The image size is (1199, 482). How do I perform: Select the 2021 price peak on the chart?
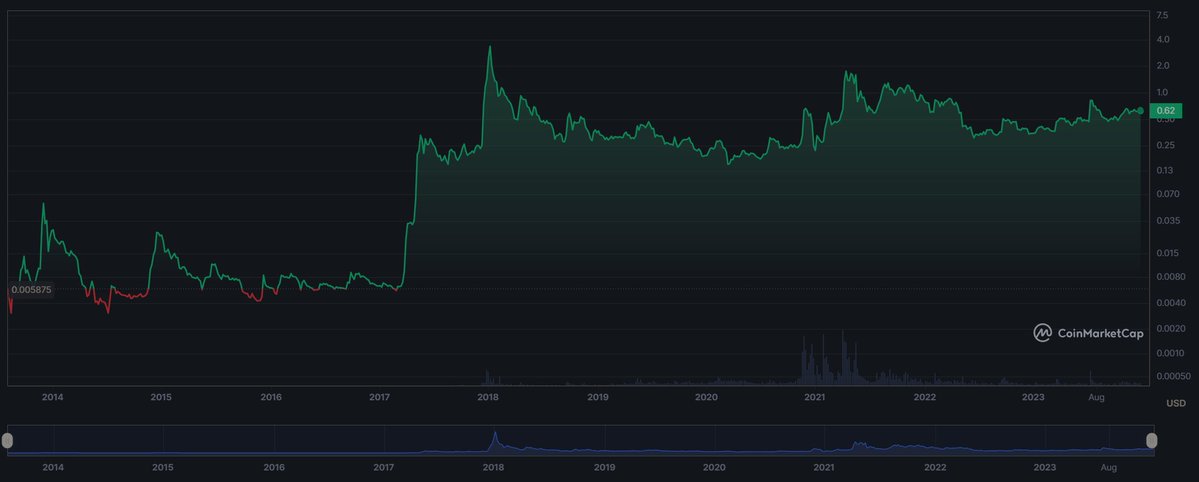(846, 72)
